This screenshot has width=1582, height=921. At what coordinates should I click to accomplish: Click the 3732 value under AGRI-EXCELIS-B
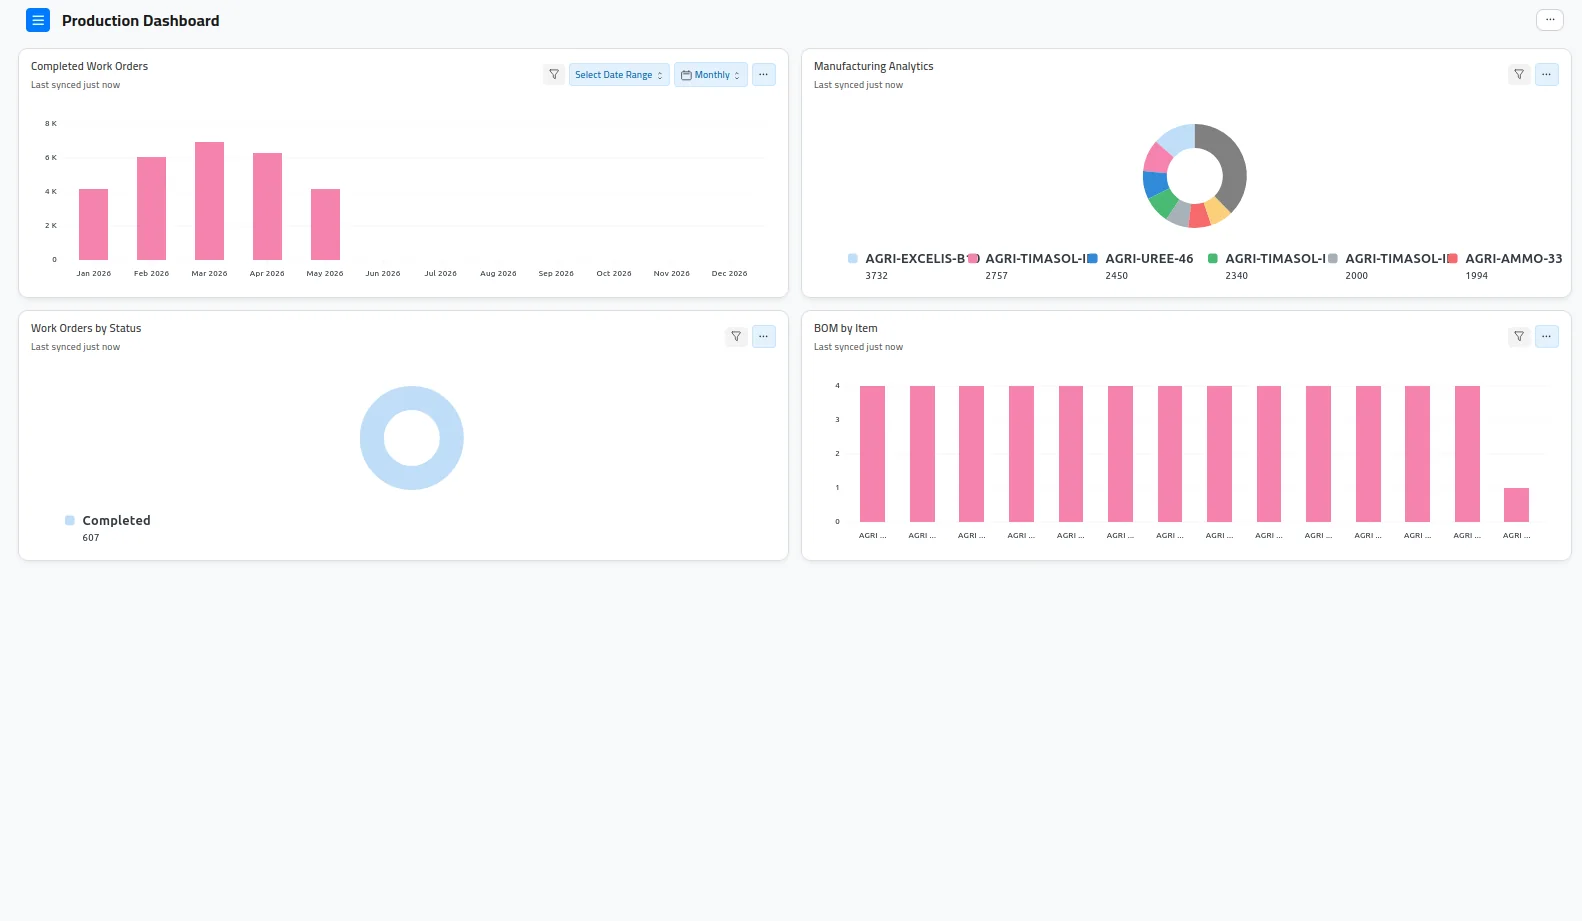pos(877,276)
